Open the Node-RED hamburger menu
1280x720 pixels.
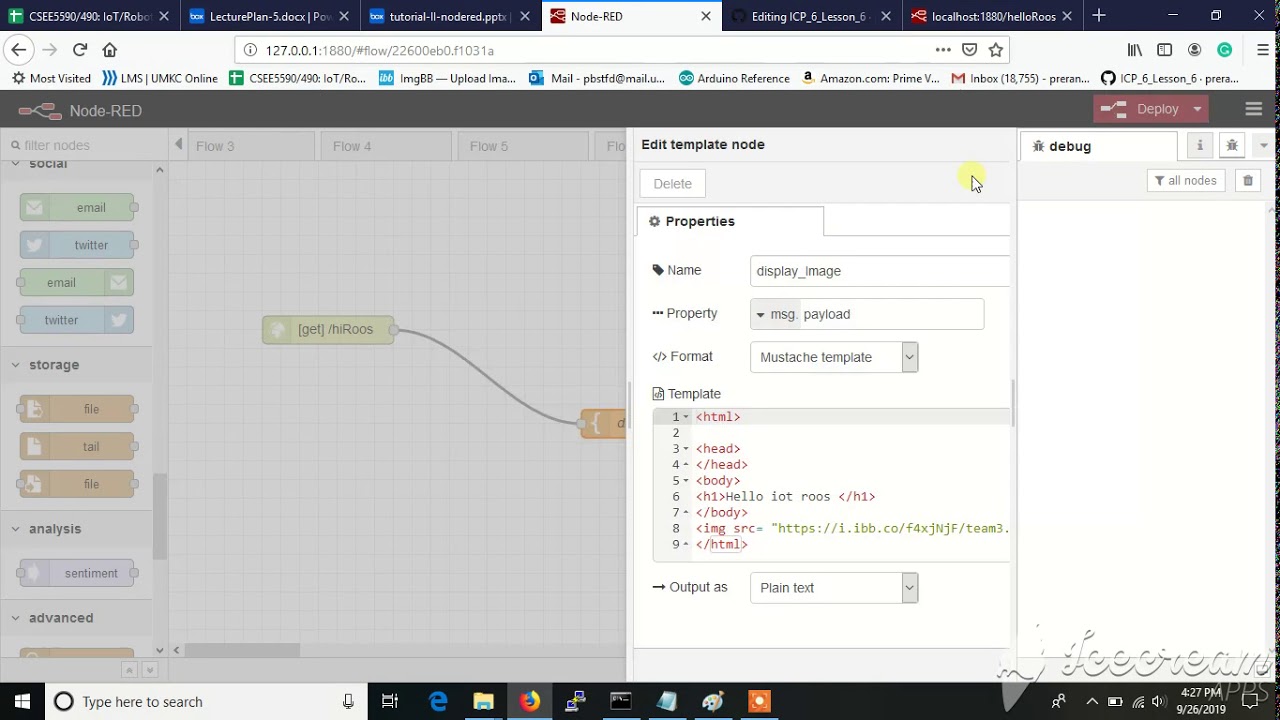(x=1253, y=109)
